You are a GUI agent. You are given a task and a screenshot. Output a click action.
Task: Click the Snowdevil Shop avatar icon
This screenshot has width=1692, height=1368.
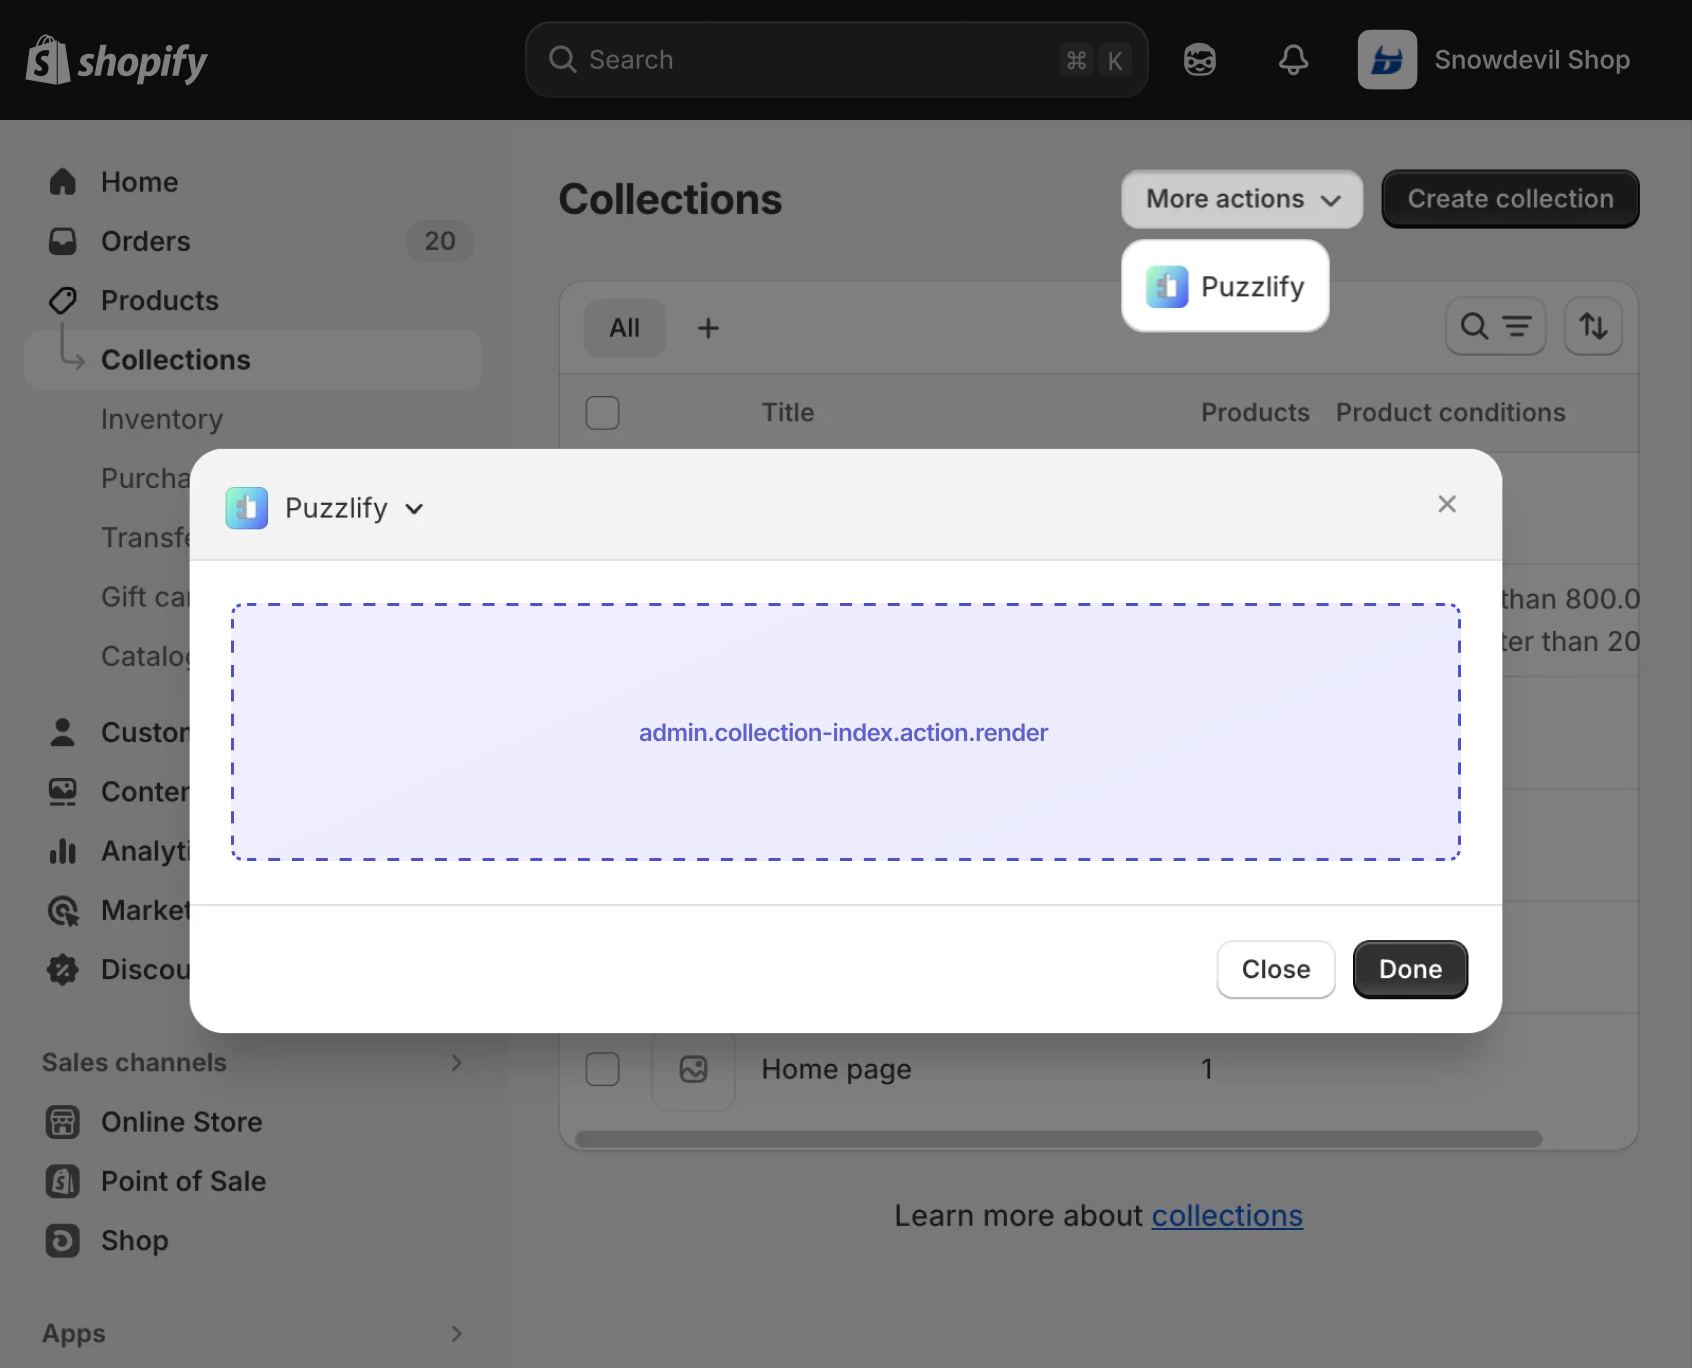[1387, 60]
